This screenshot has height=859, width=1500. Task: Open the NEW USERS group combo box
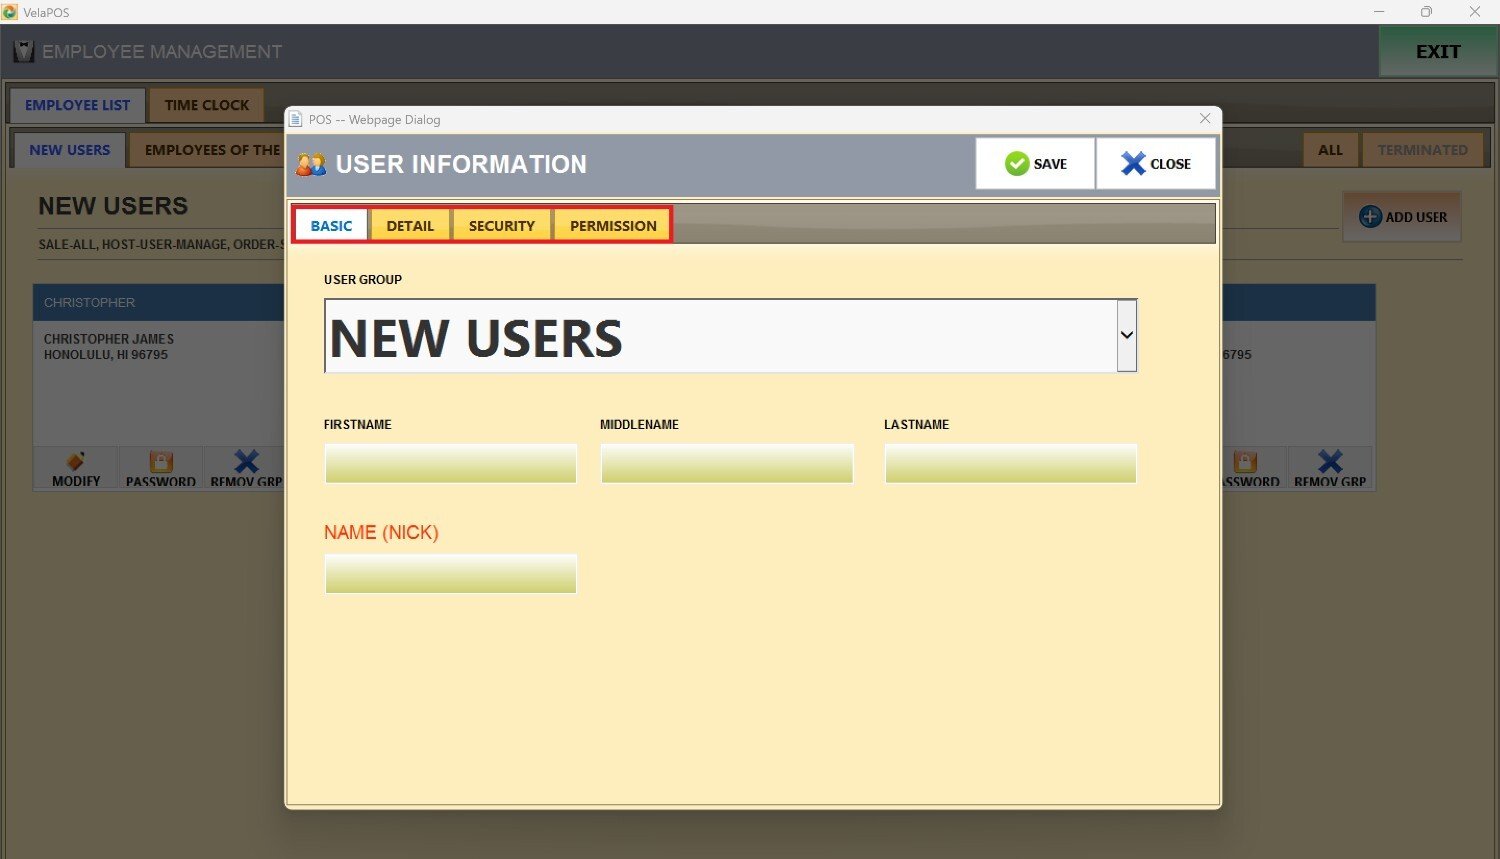point(720,337)
